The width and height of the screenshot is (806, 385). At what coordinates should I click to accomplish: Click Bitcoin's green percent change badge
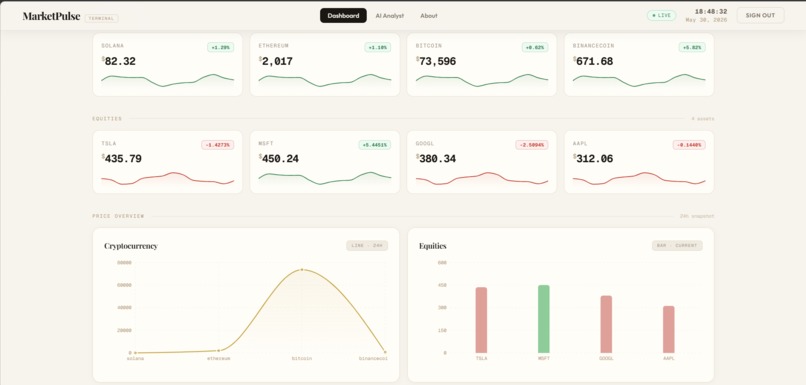(535, 47)
